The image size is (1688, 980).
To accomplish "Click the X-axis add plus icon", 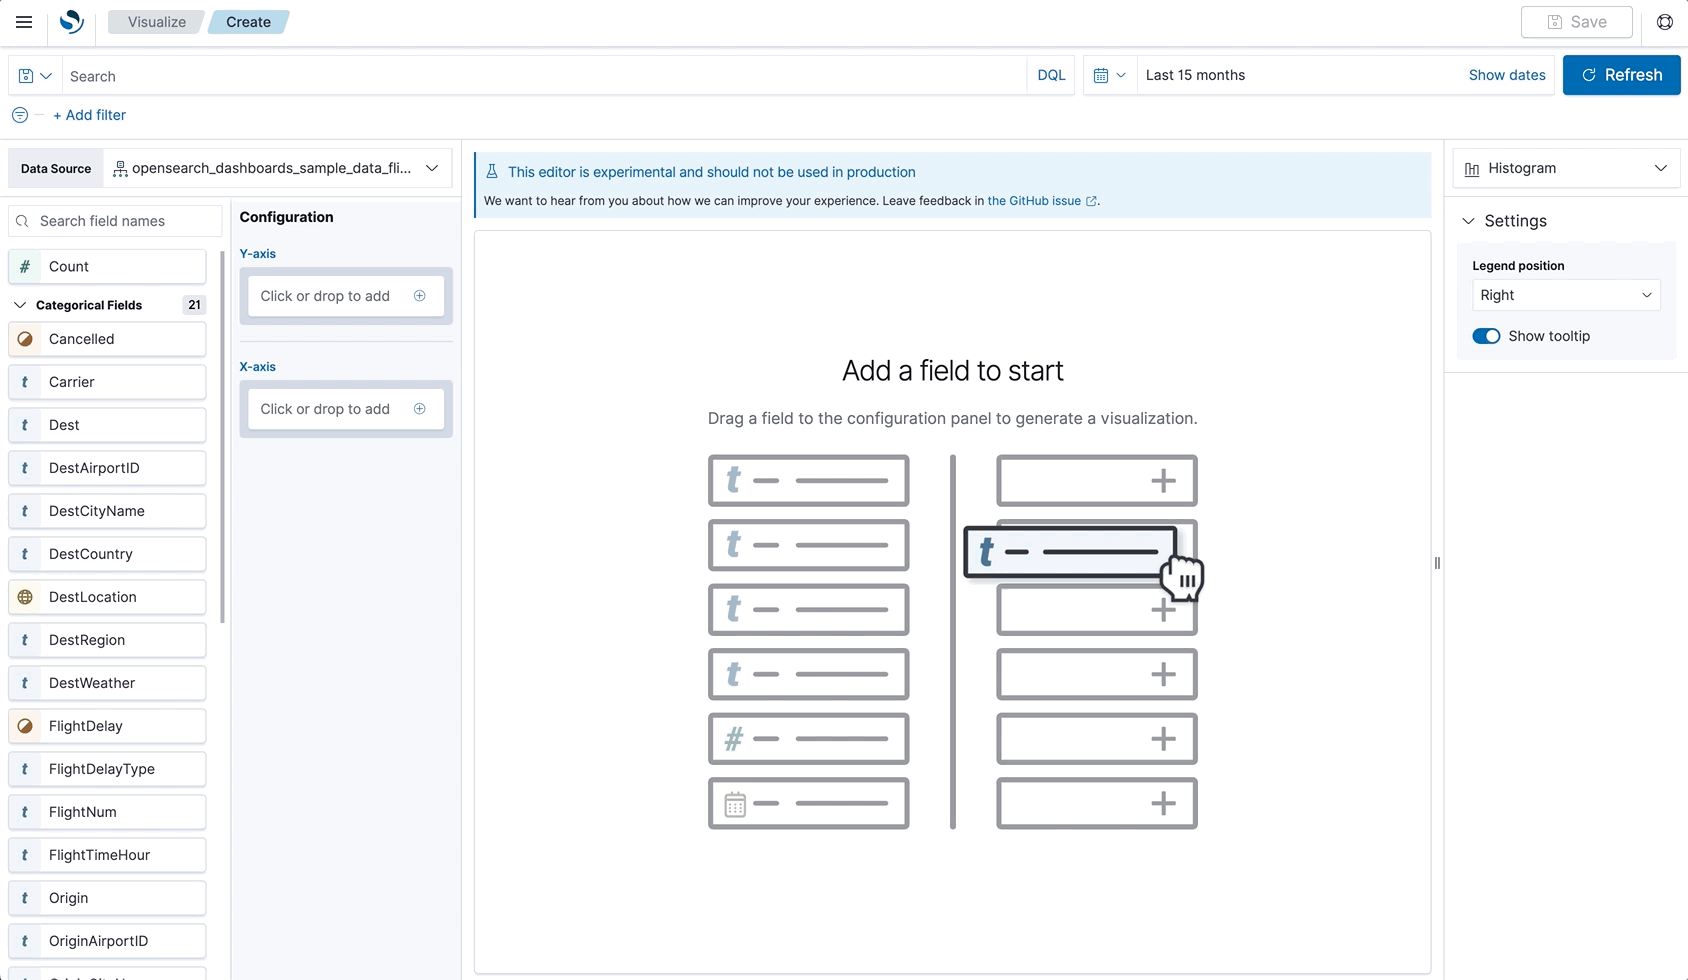I will (420, 409).
